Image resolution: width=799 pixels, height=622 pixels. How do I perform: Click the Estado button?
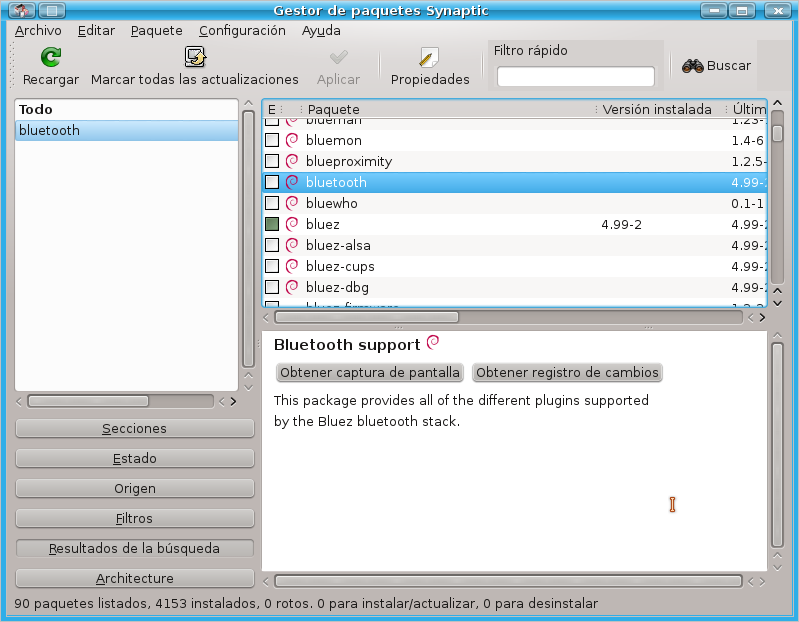[x=135, y=458]
